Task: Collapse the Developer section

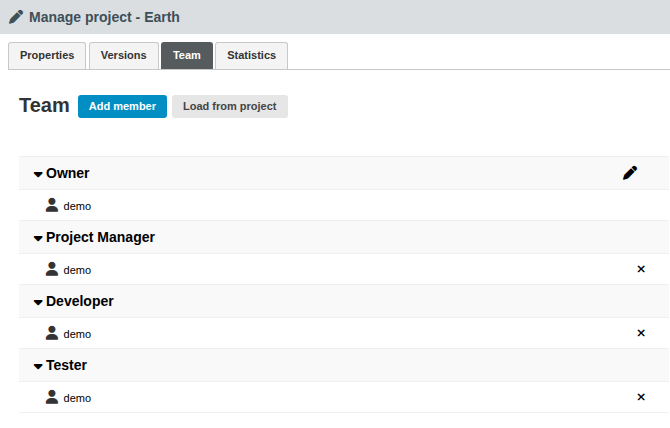Action: [38, 302]
